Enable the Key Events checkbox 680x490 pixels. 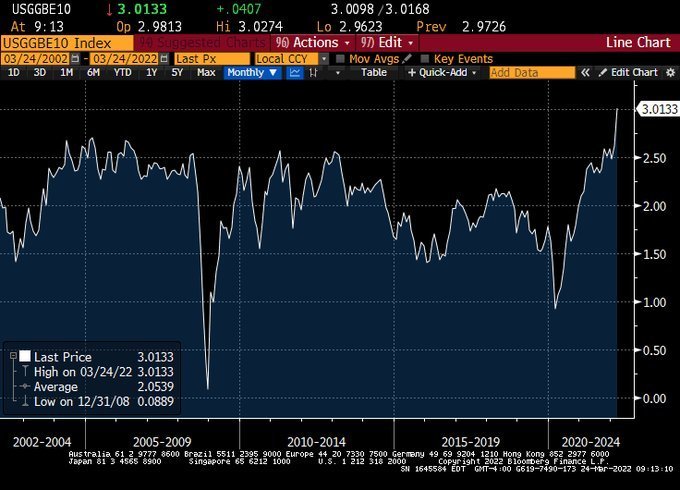click(425, 59)
